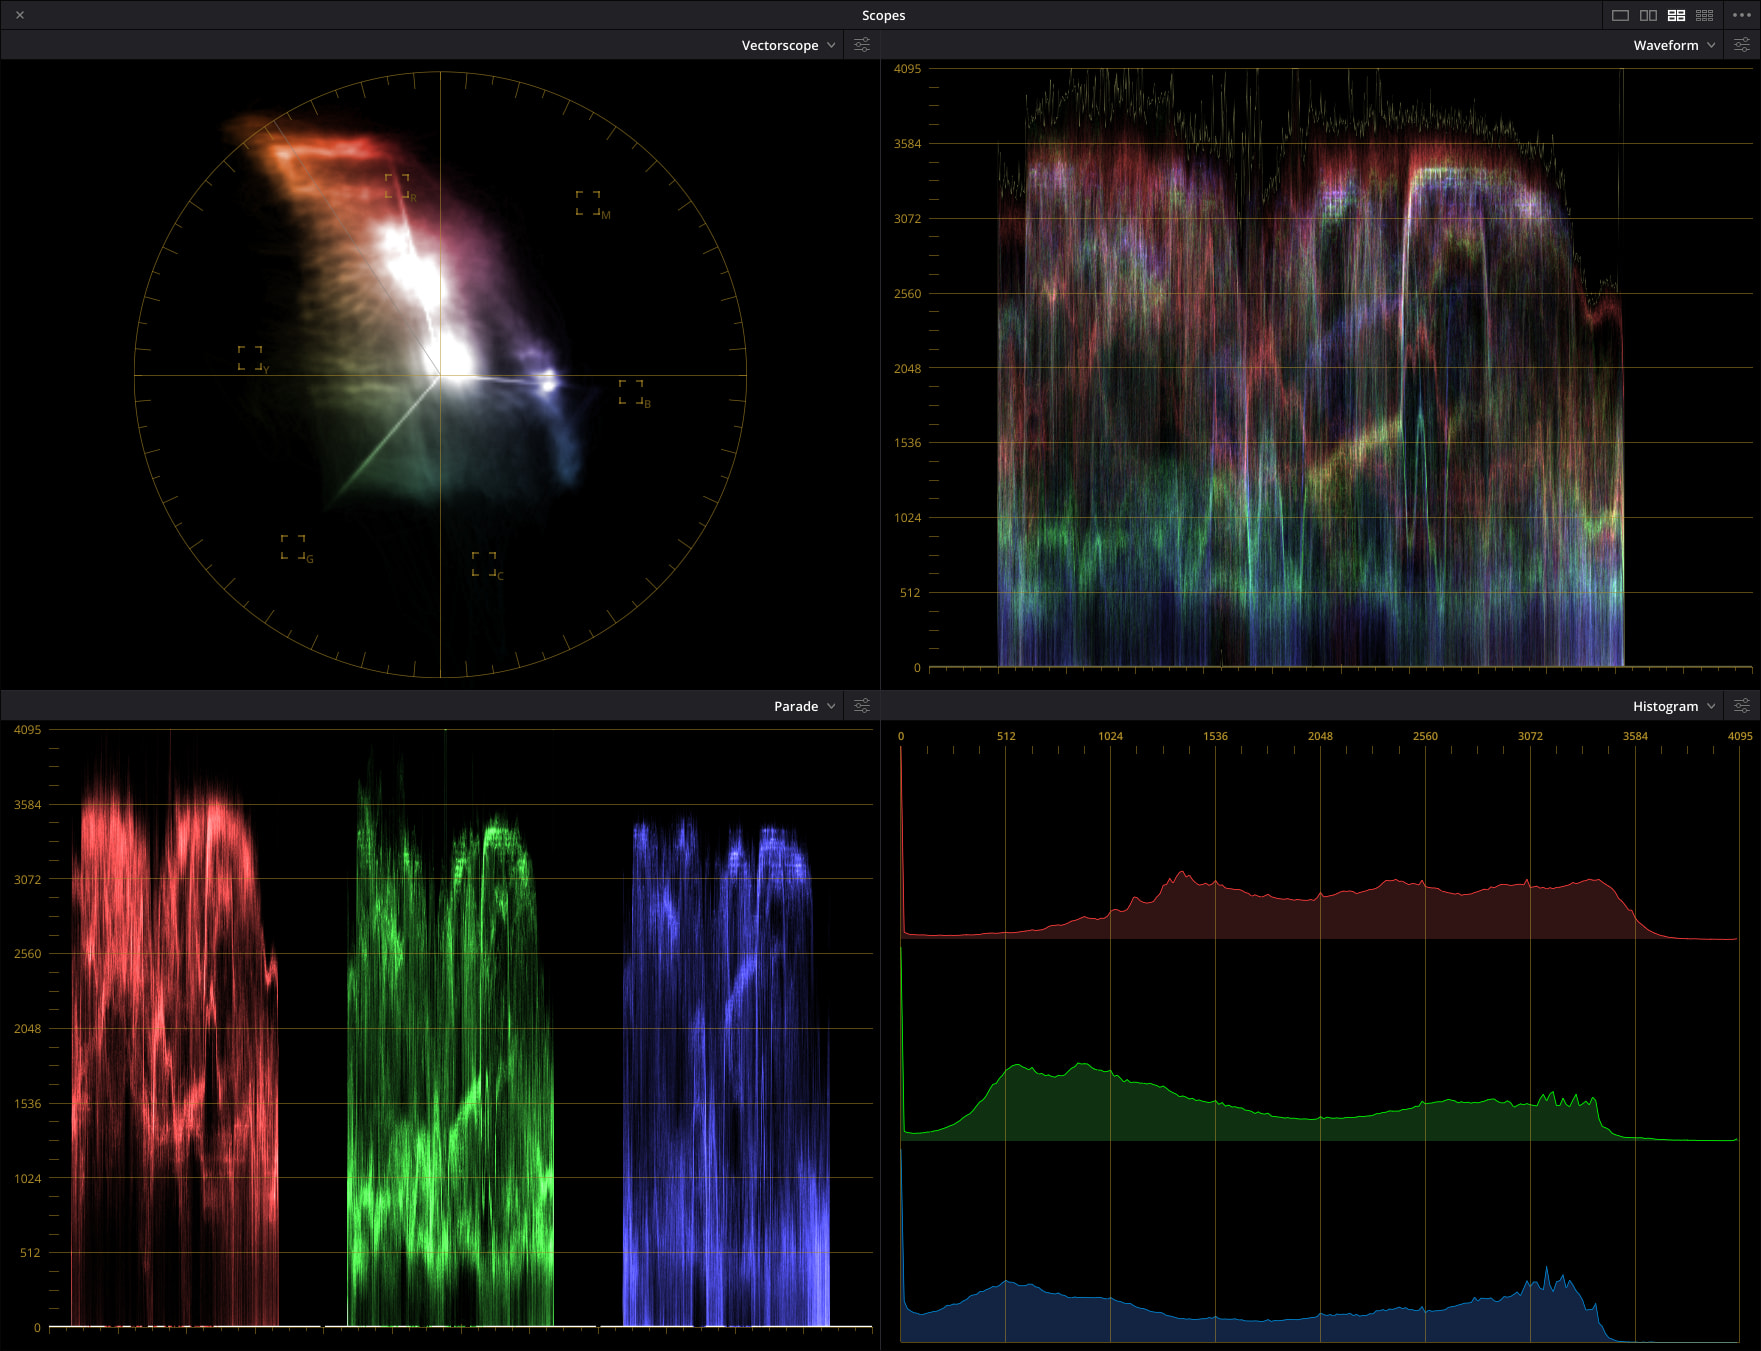Screen dimensions: 1761x1351
Task: Expand the Vectorscope scope type dropdown
Action: [x=788, y=45]
